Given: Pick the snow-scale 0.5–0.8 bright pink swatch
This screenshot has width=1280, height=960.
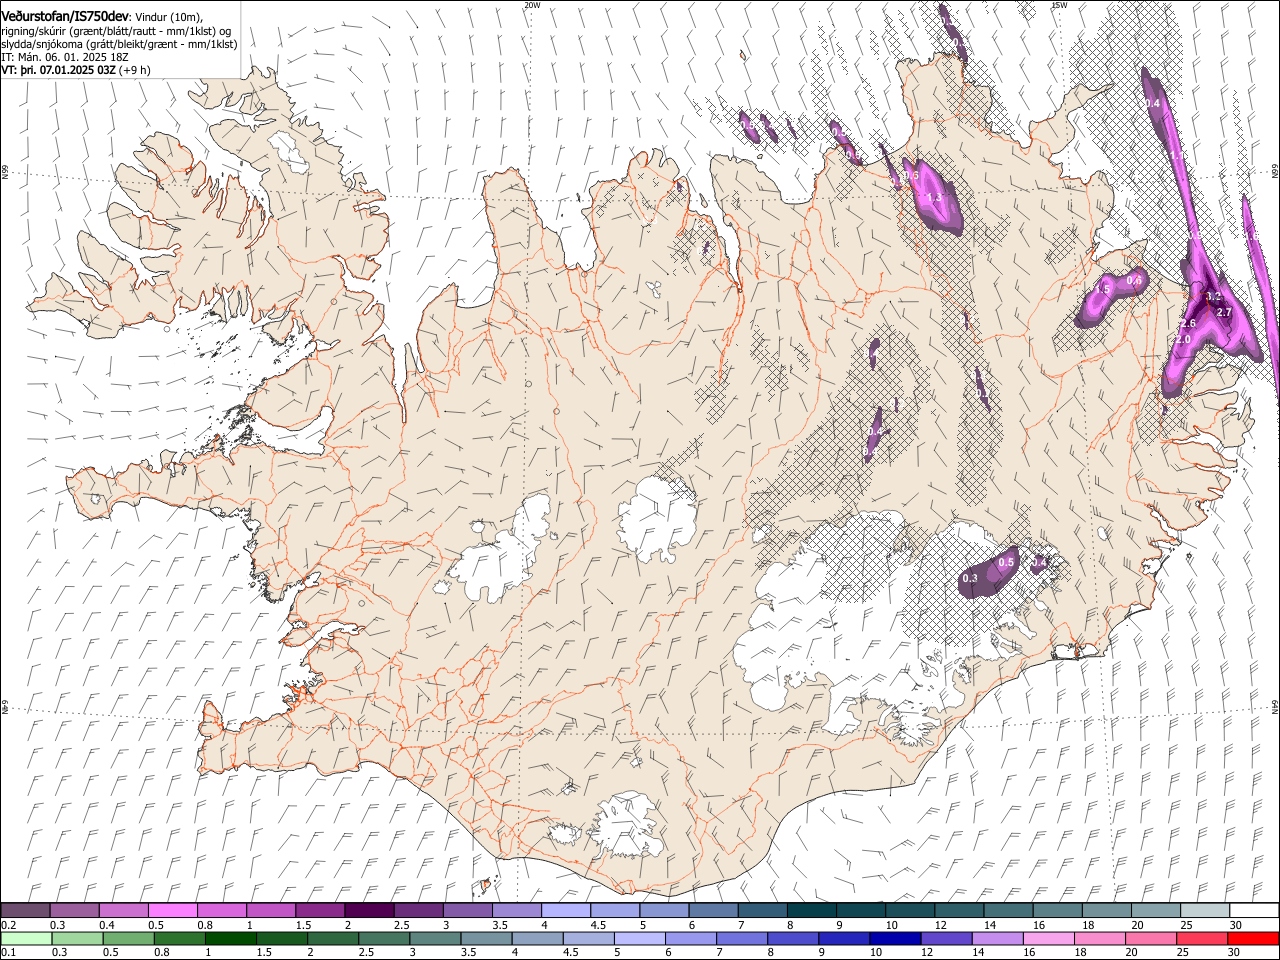Looking at the screenshot, I should tap(173, 911).
